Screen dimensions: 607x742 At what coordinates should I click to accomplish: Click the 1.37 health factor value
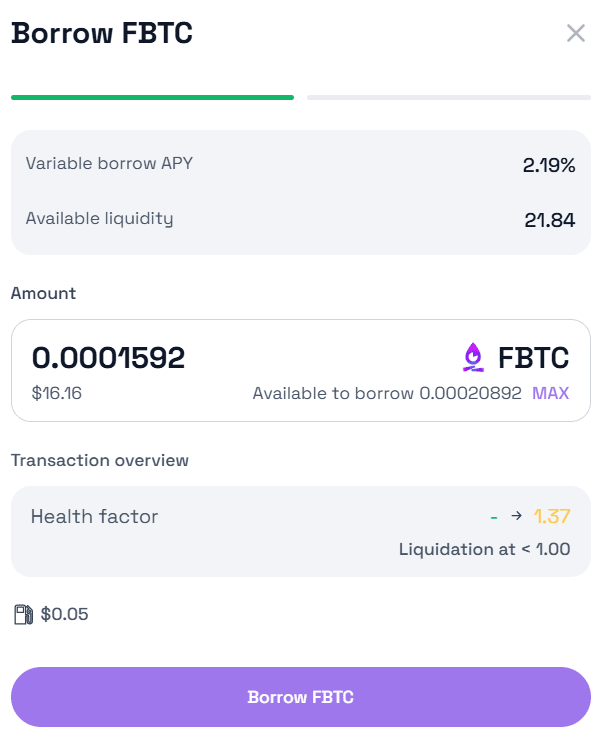click(x=551, y=516)
